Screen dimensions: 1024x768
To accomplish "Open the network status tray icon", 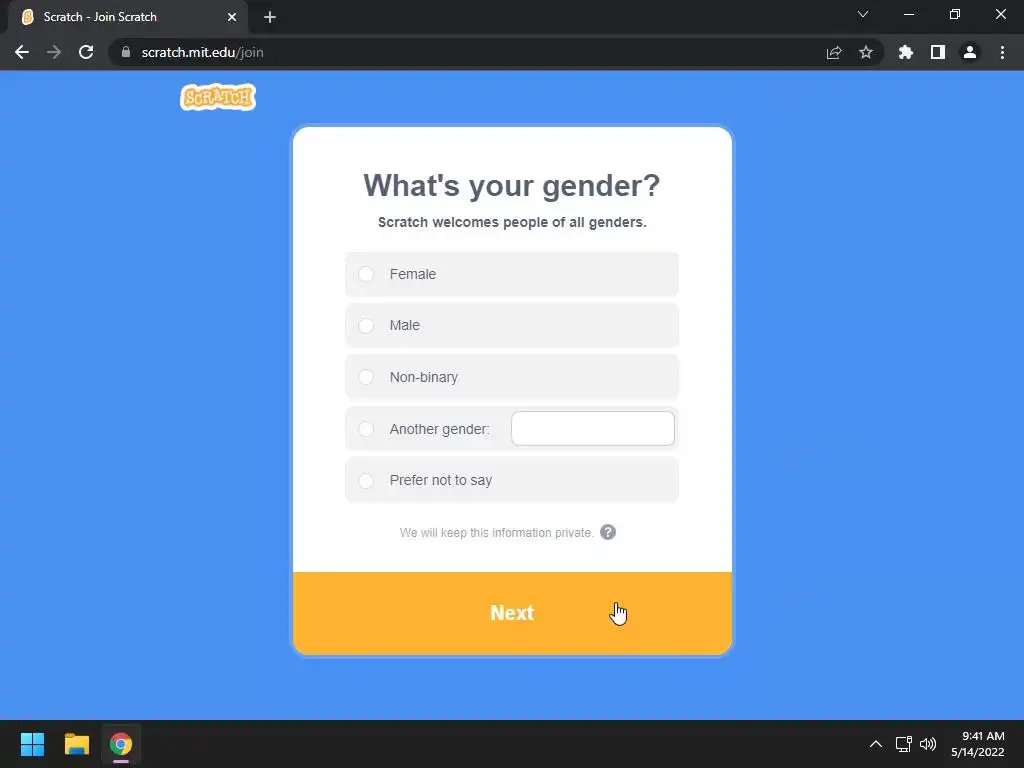I will pos(904,744).
